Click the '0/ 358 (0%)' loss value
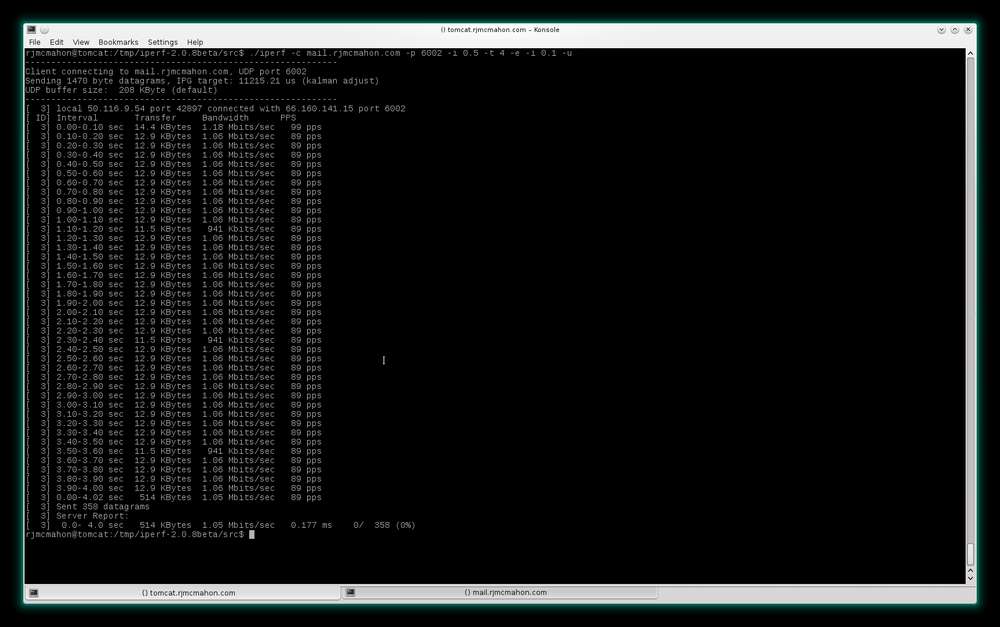 tap(384, 525)
